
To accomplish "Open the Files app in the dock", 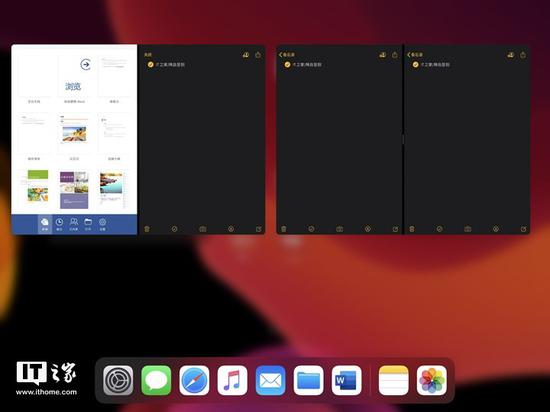I will 308,380.
